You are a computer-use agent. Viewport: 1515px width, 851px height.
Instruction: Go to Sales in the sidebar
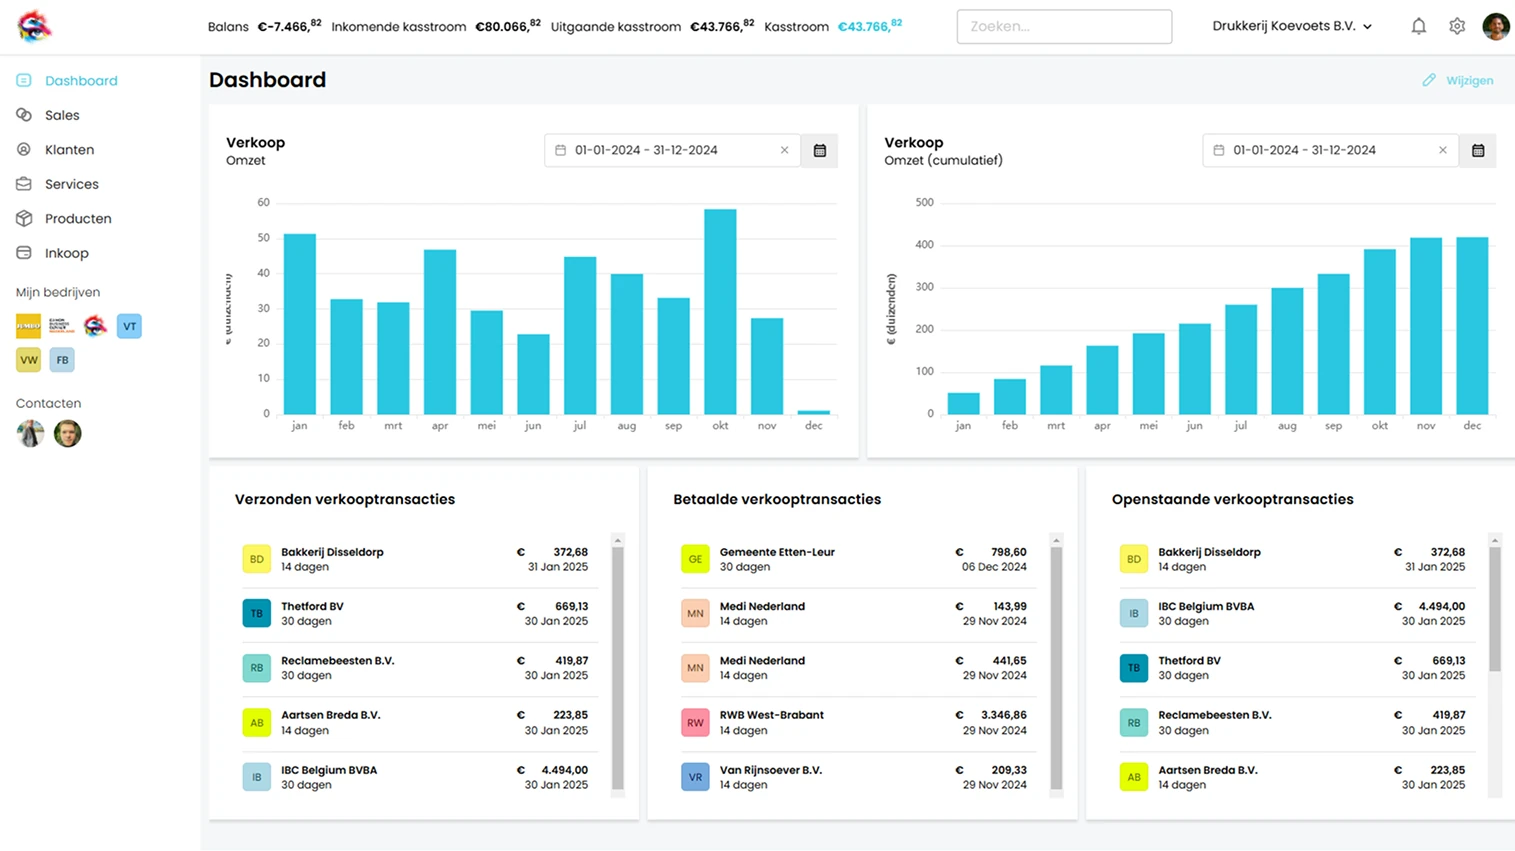[62, 115]
